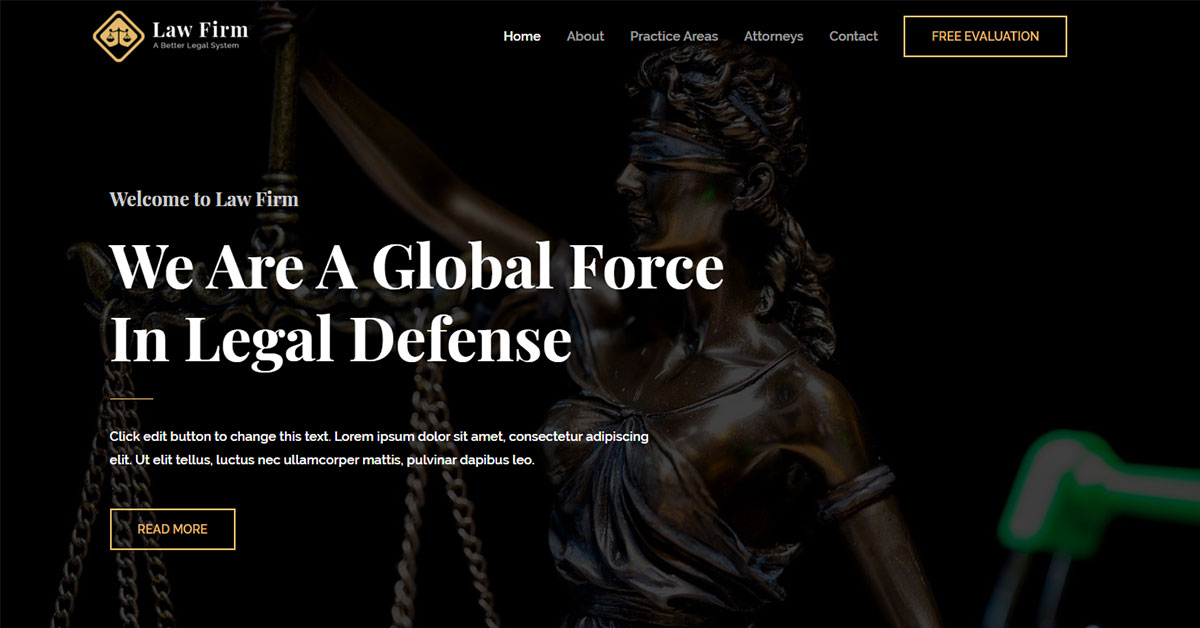Click the gold scales logo icon

[x=118, y=36]
